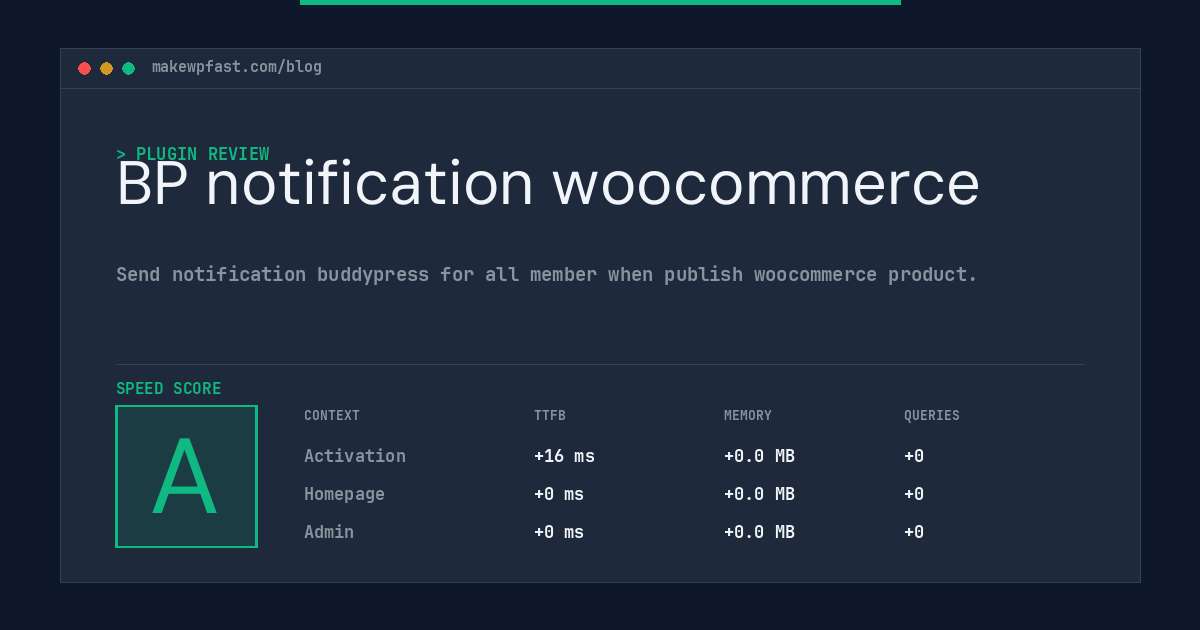
Task: Select the Activation row label
Action: (x=355, y=456)
